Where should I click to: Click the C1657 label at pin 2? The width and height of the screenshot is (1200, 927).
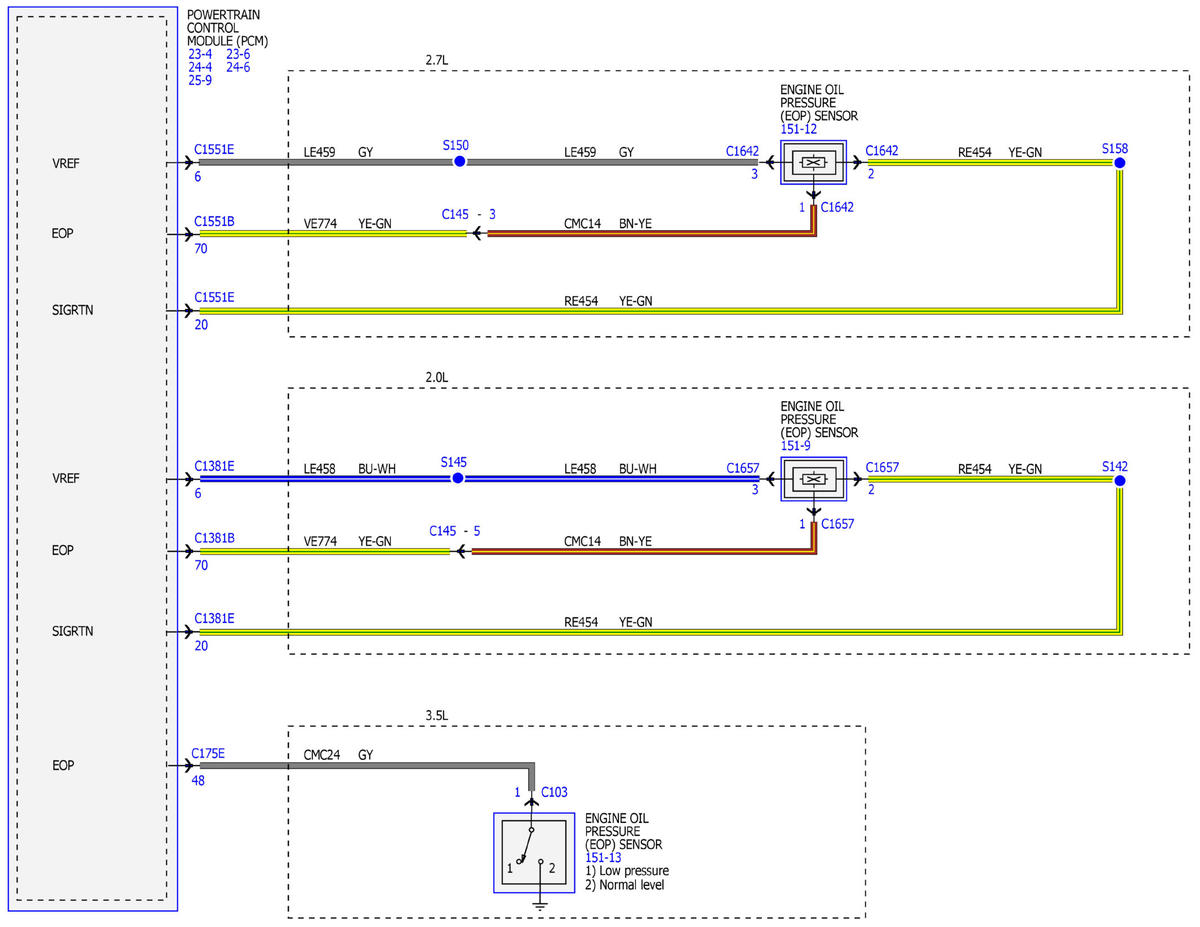click(882, 467)
